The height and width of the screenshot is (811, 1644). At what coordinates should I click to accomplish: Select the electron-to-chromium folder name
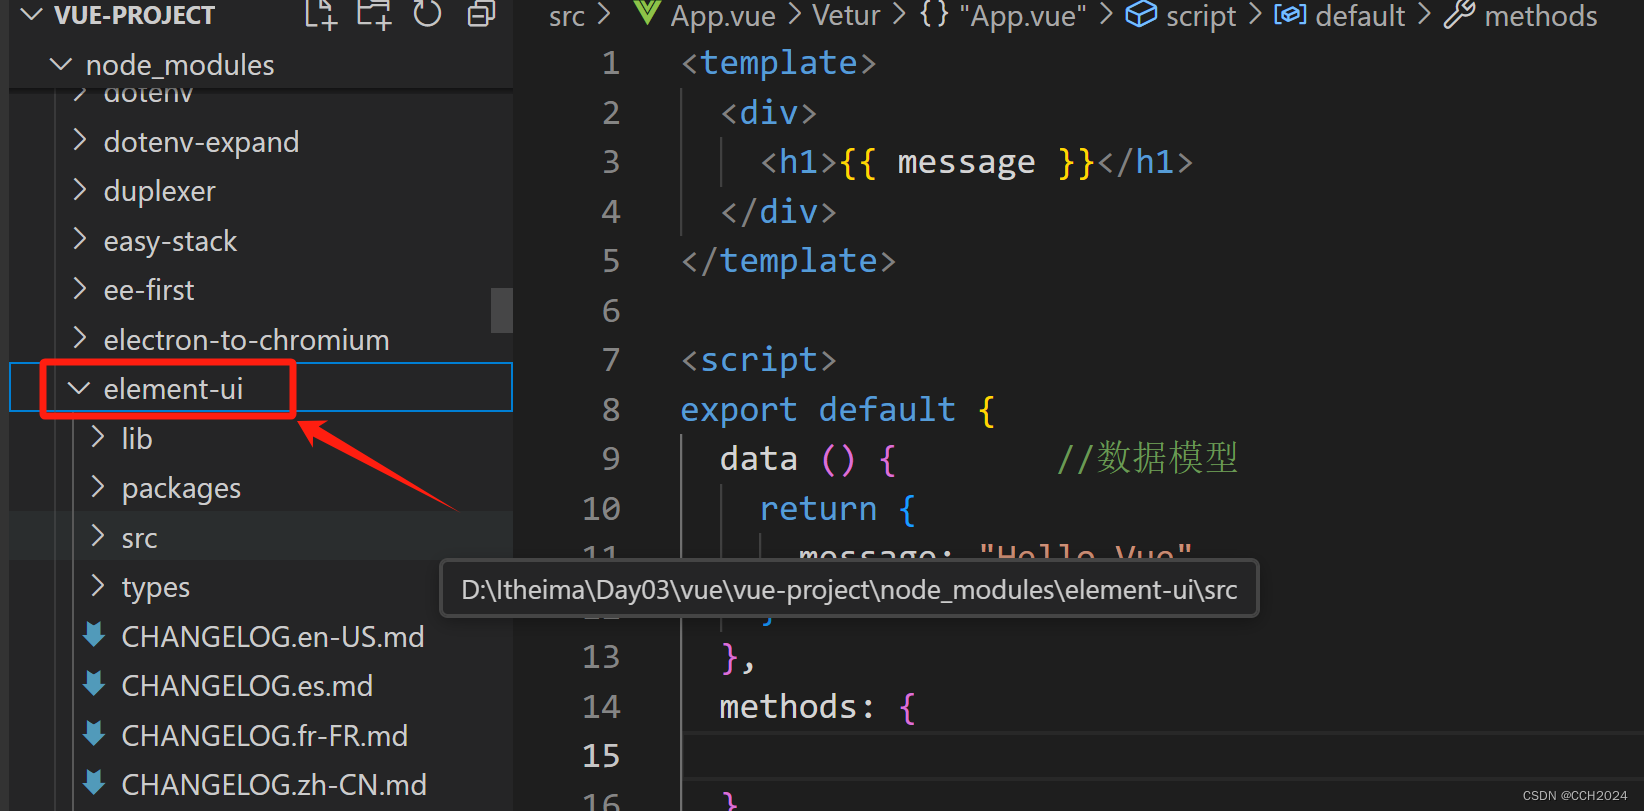click(246, 340)
